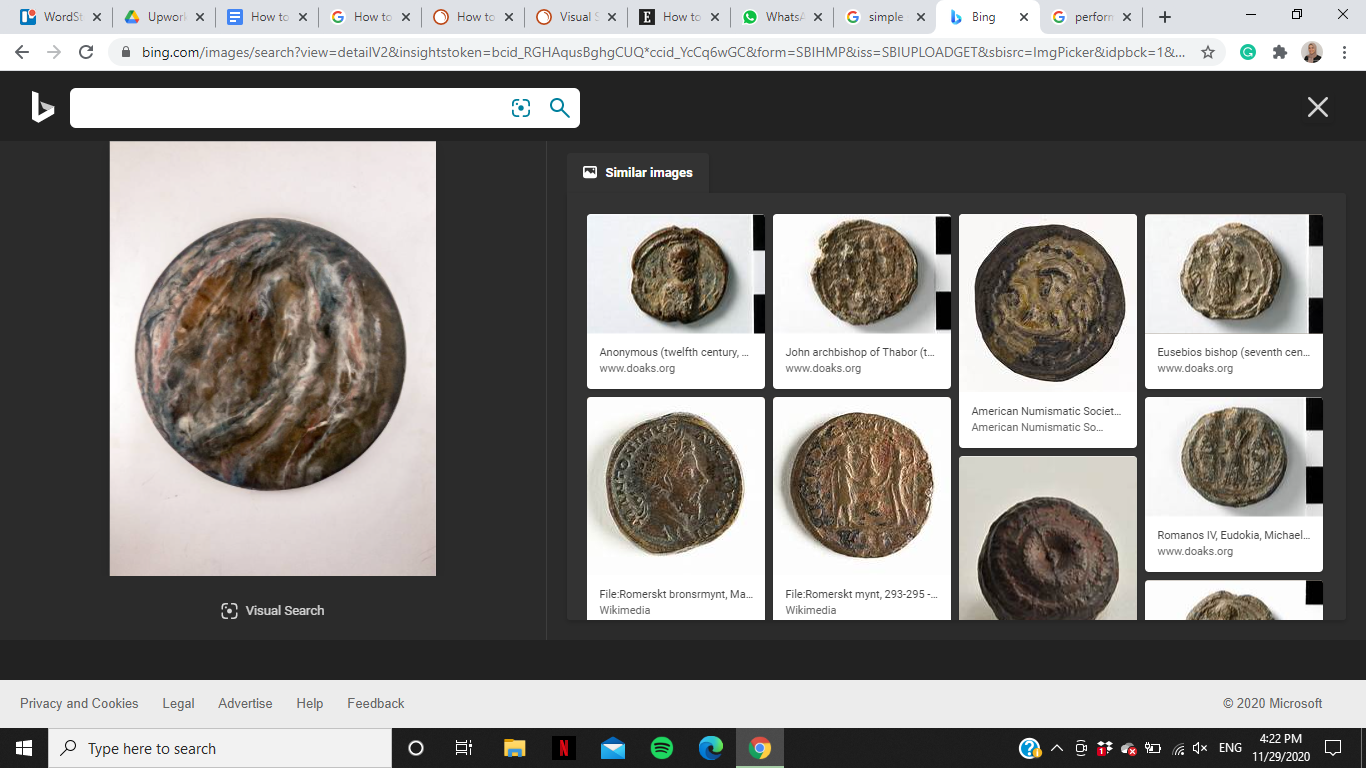Switch to the Google Docs How to tab

point(267,17)
